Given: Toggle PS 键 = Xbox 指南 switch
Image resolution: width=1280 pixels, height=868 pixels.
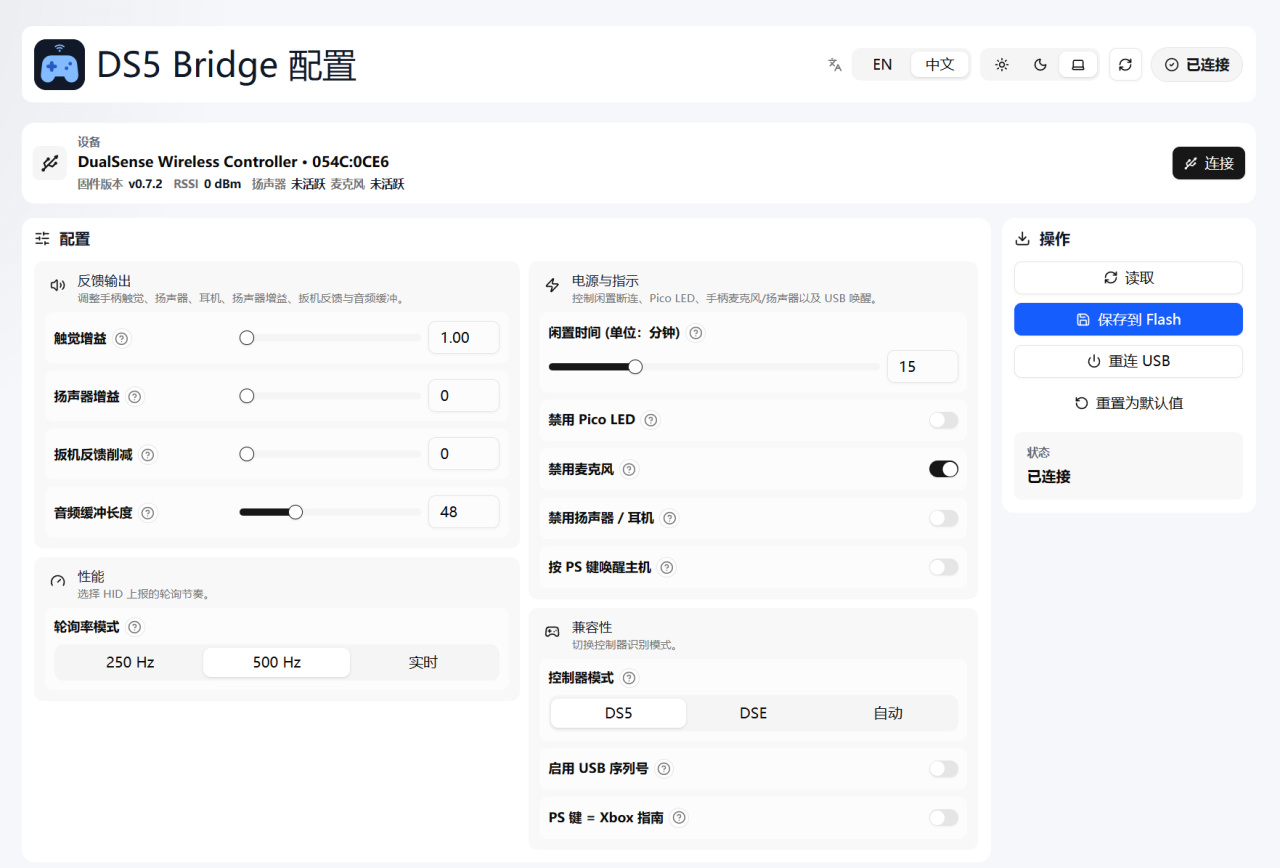Looking at the screenshot, I should [943, 818].
